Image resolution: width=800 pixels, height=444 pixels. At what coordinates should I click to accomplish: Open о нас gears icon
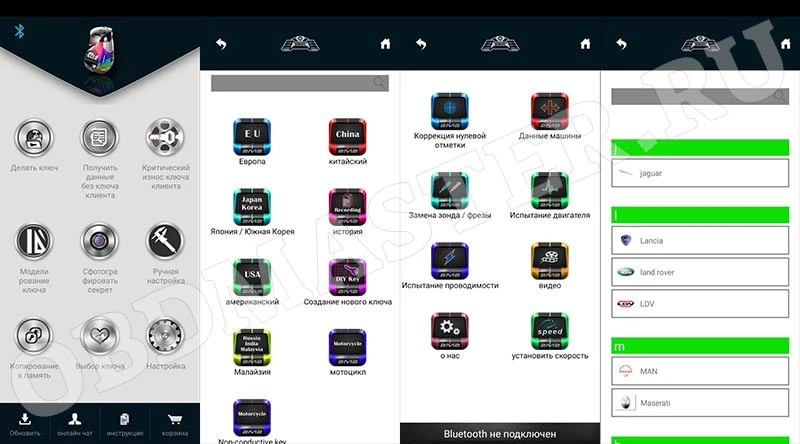point(449,331)
